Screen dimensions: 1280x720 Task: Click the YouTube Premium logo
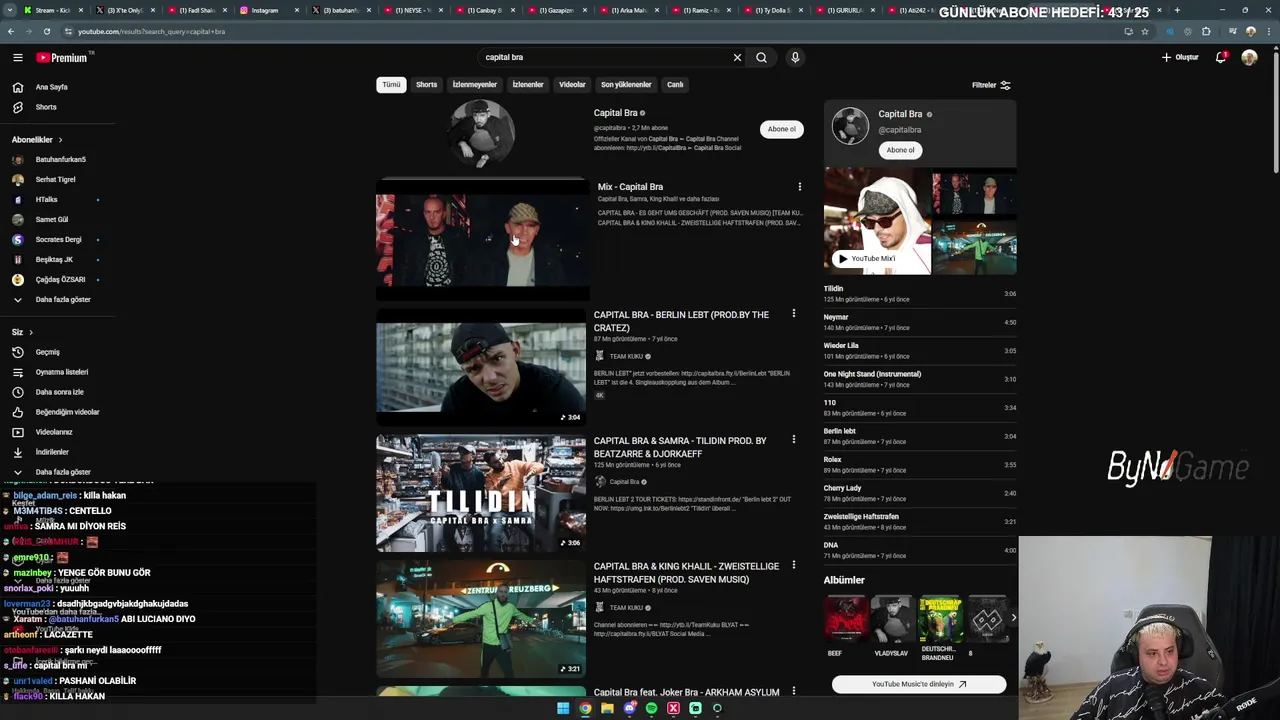[x=64, y=58]
